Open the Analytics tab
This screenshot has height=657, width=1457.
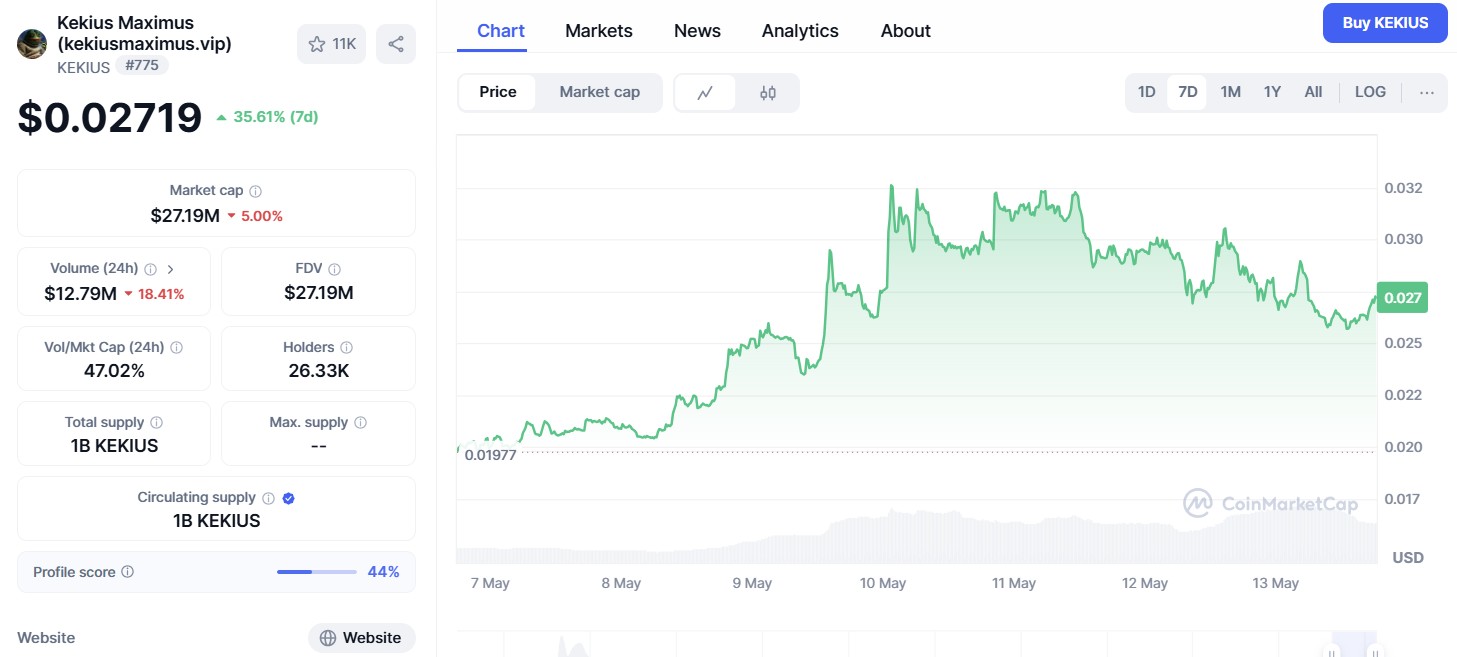[799, 31]
